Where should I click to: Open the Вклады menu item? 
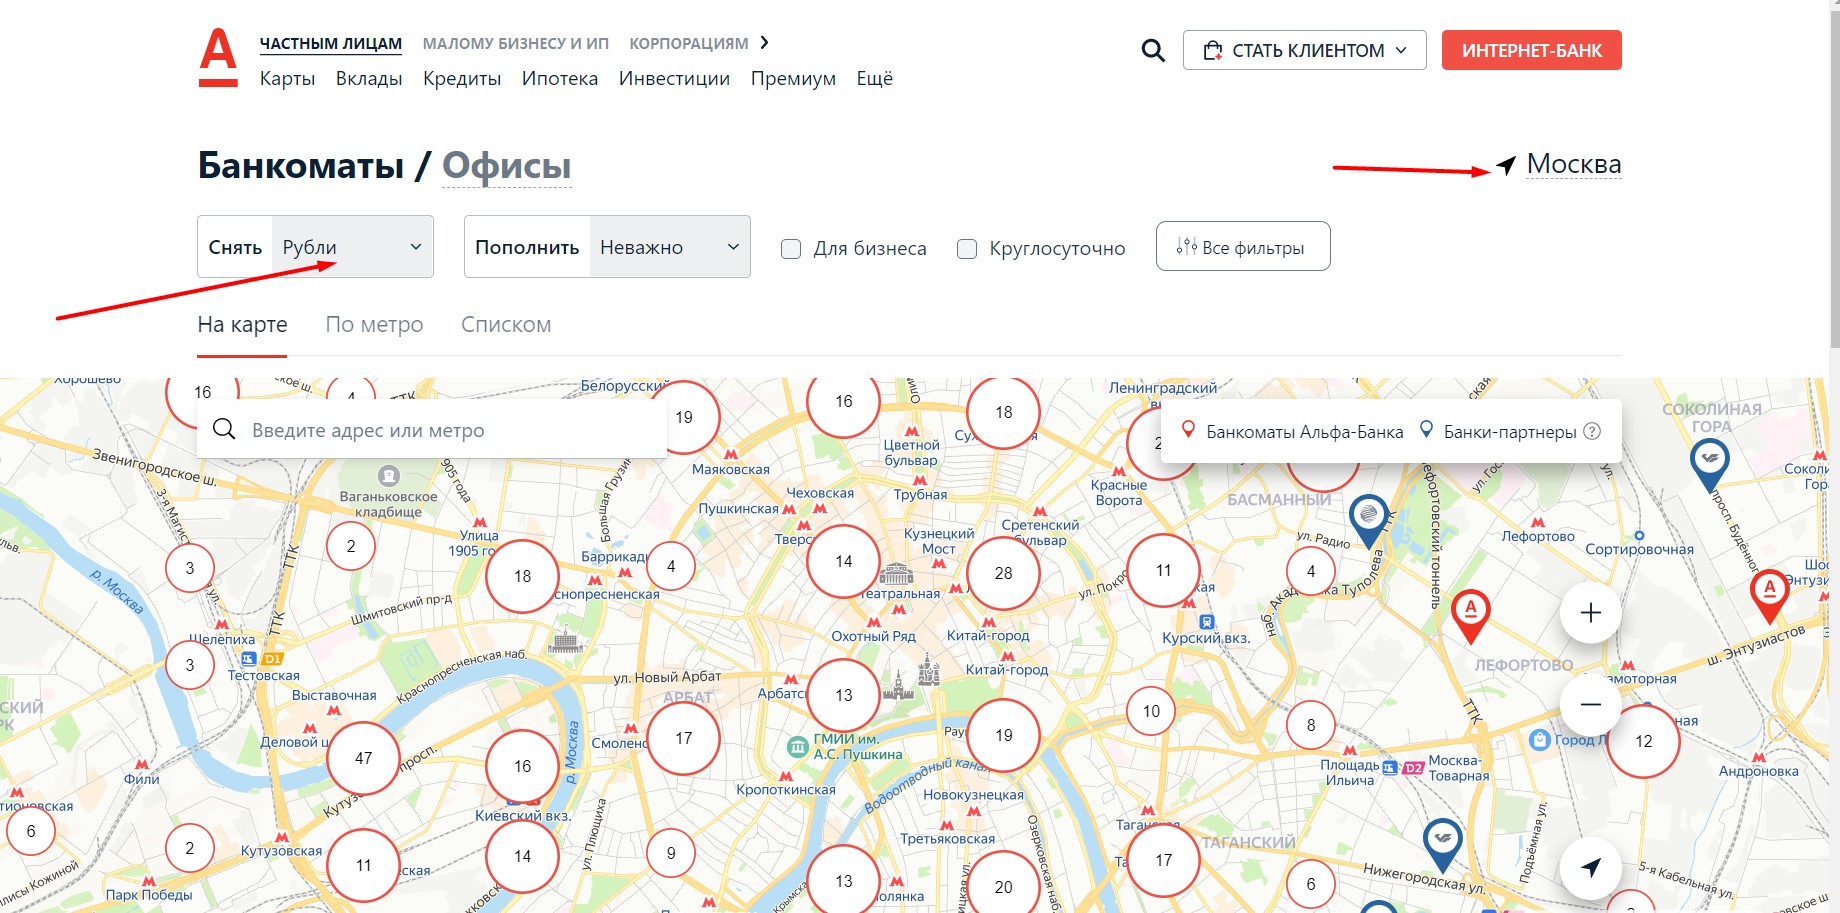369,78
